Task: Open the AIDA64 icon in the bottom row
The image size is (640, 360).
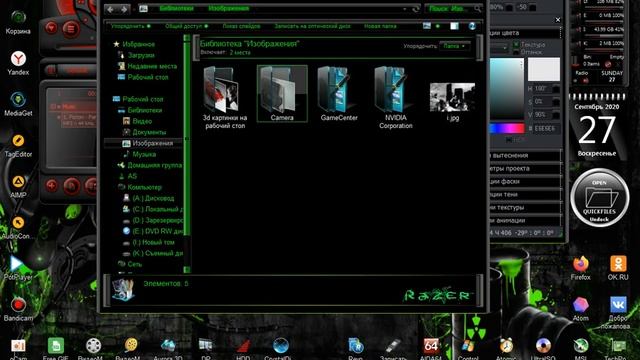Action: coord(431,349)
